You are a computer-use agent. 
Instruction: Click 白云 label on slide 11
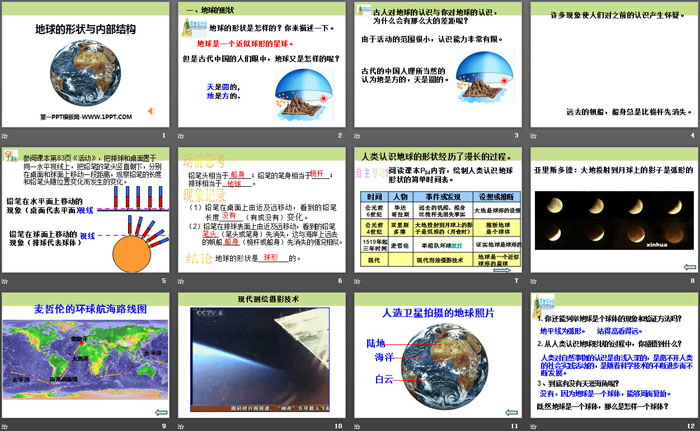click(x=384, y=379)
